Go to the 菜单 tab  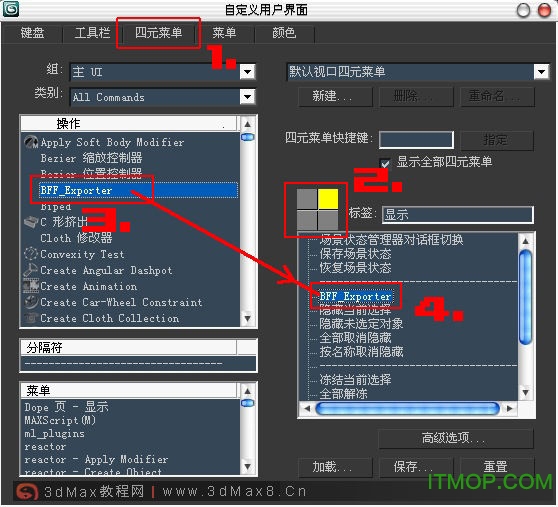(x=224, y=33)
